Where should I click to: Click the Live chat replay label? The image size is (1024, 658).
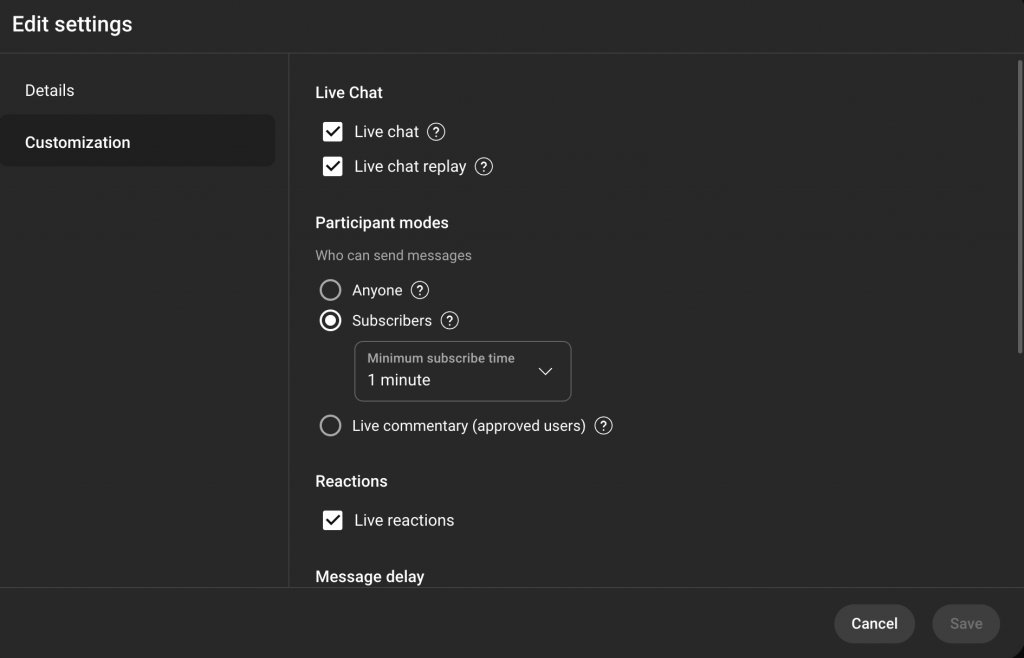click(410, 167)
